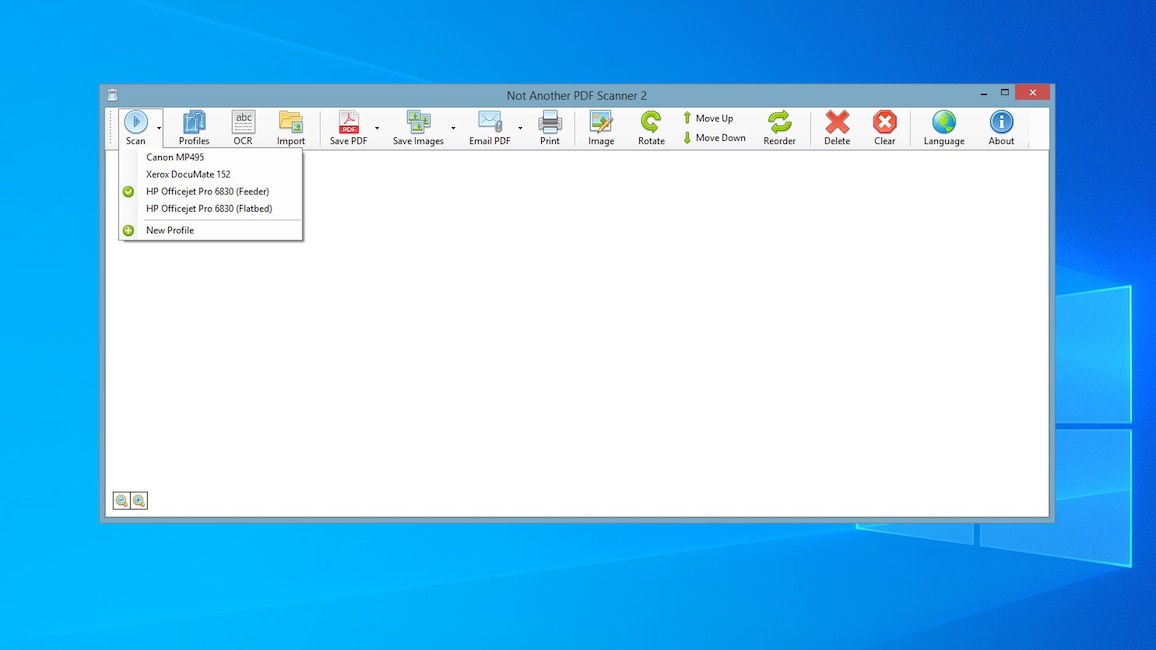Expand the Save PDF dropdown arrow
The height and width of the screenshot is (650, 1156).
pos(377,128)
